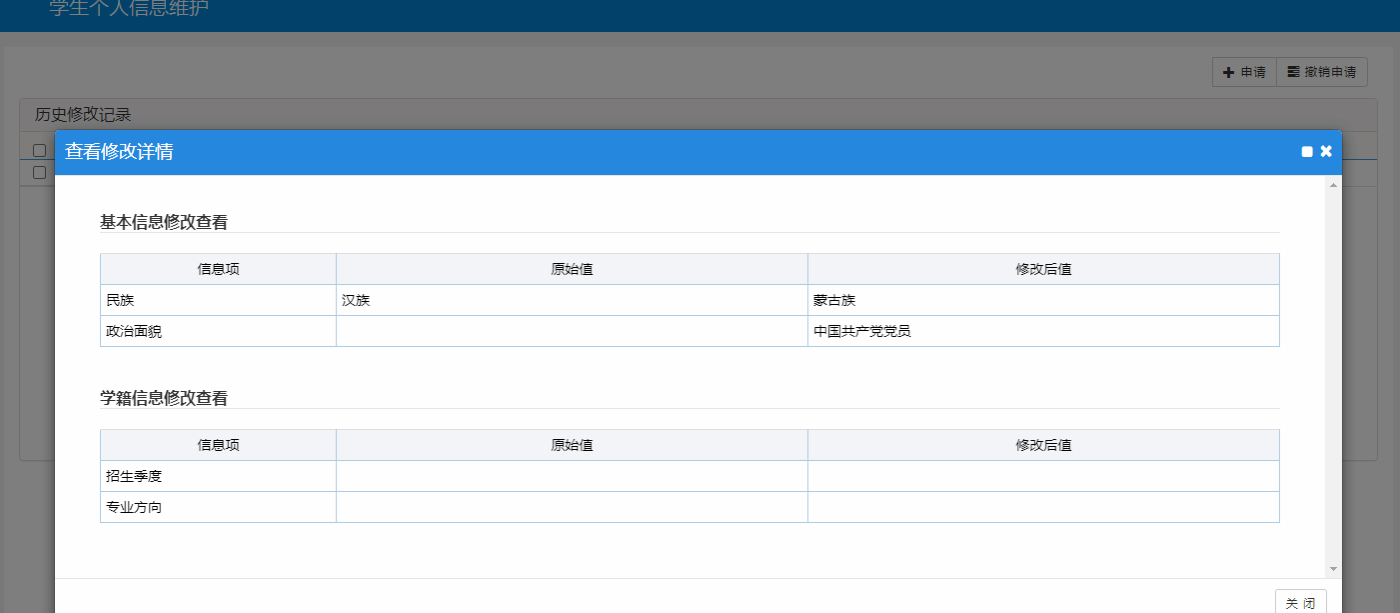1400x613 pixels.
Task: Click the 基本信息修改查看 section heading
Action: [x=164, y=222]
